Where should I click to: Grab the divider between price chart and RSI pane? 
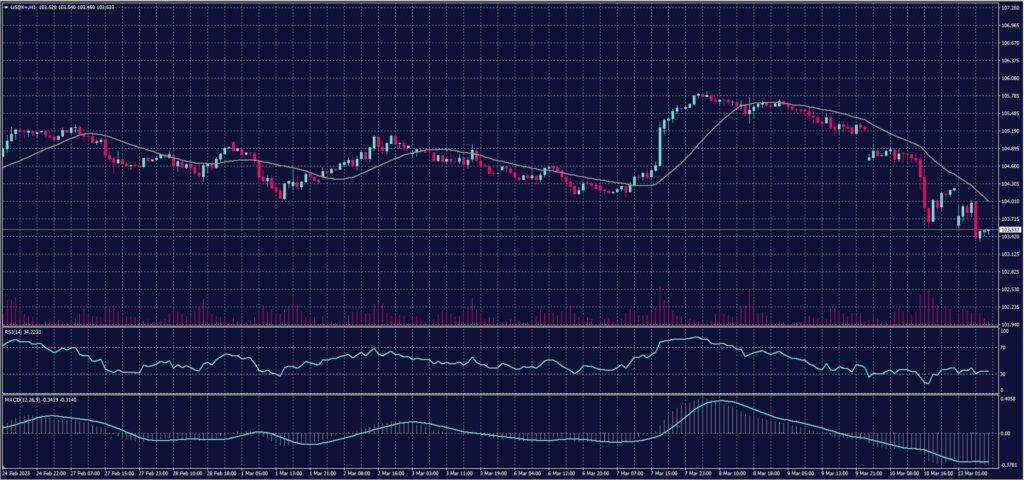500,326
